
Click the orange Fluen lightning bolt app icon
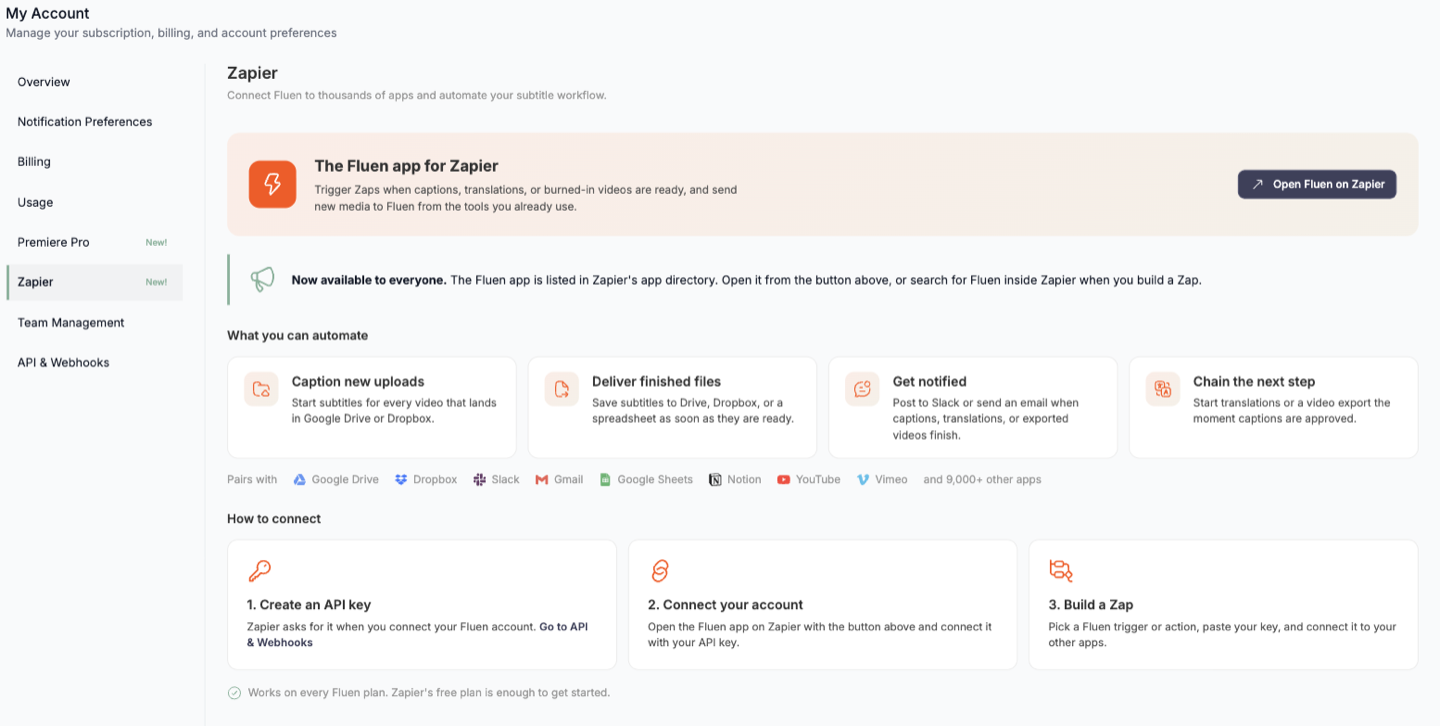tap(272, 184)
